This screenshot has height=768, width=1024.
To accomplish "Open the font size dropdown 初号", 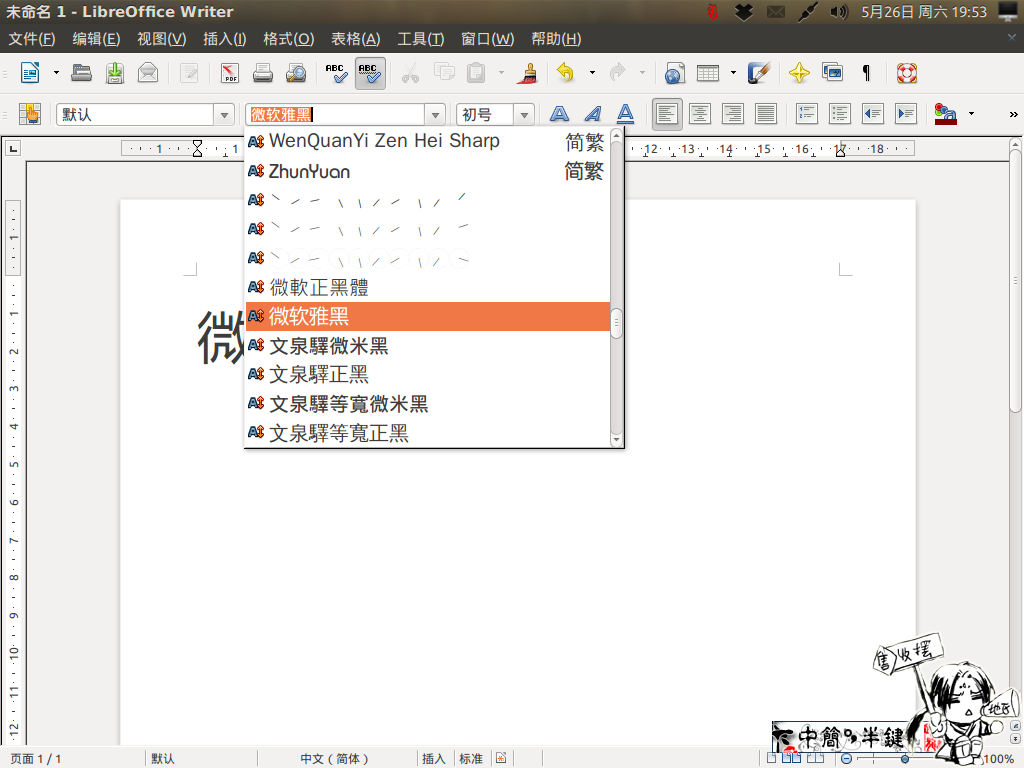I will [x=524, y=115].
